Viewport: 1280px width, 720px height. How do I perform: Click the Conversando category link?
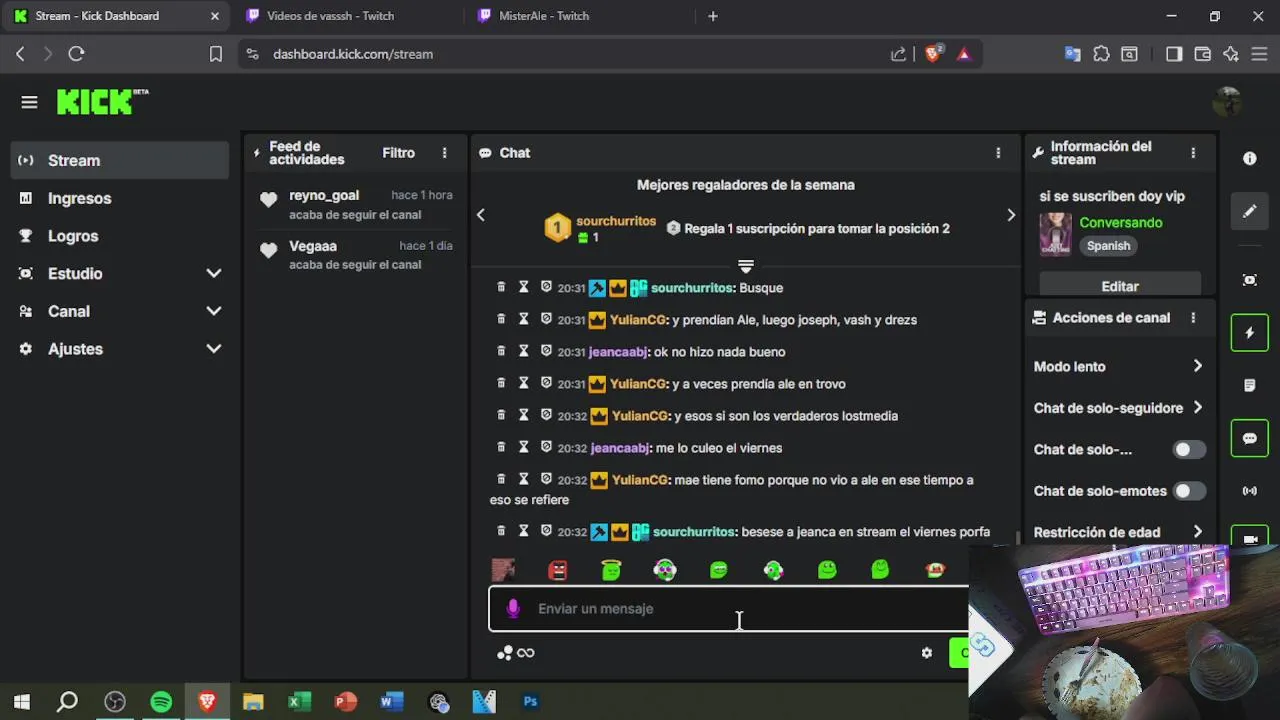point(1121,222)
